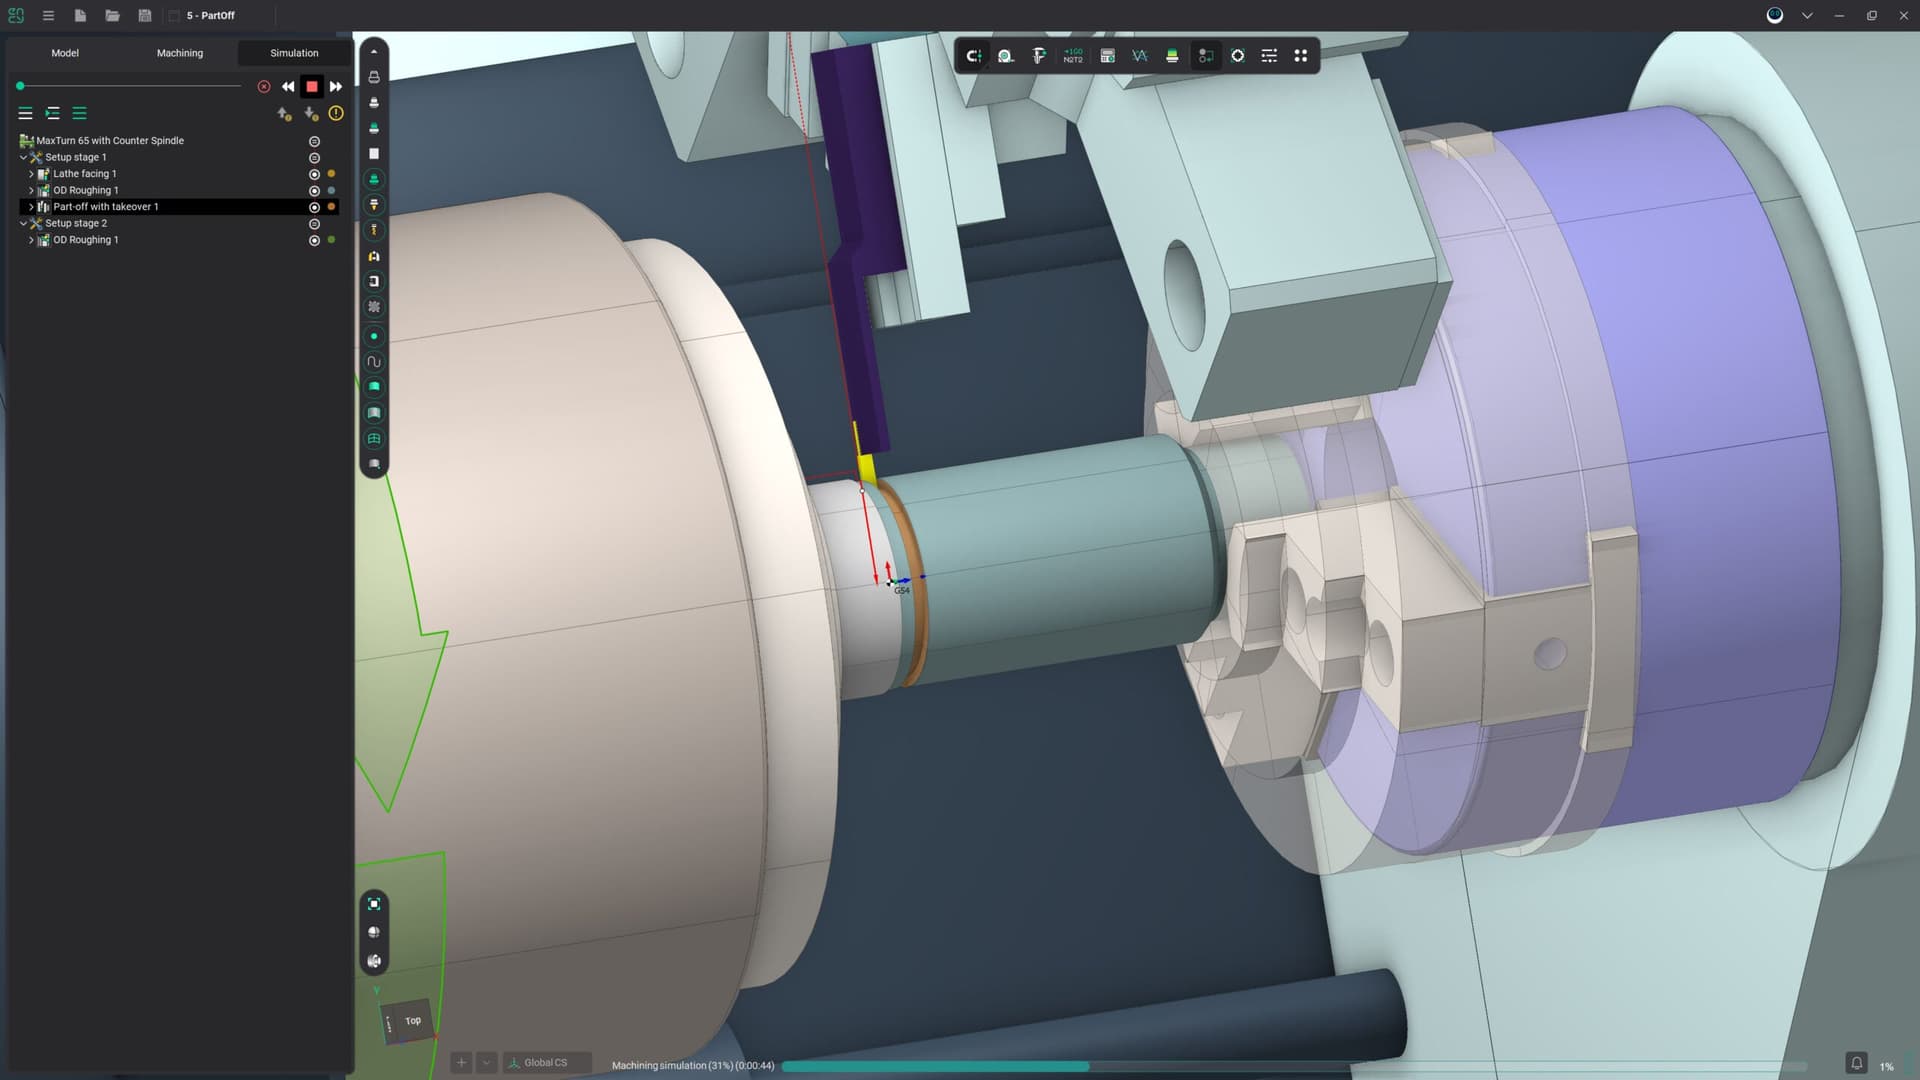The height and width of the screenshot is (1080, 1920).
Task: Select the caliper measurement icon
Action: 1039,56
